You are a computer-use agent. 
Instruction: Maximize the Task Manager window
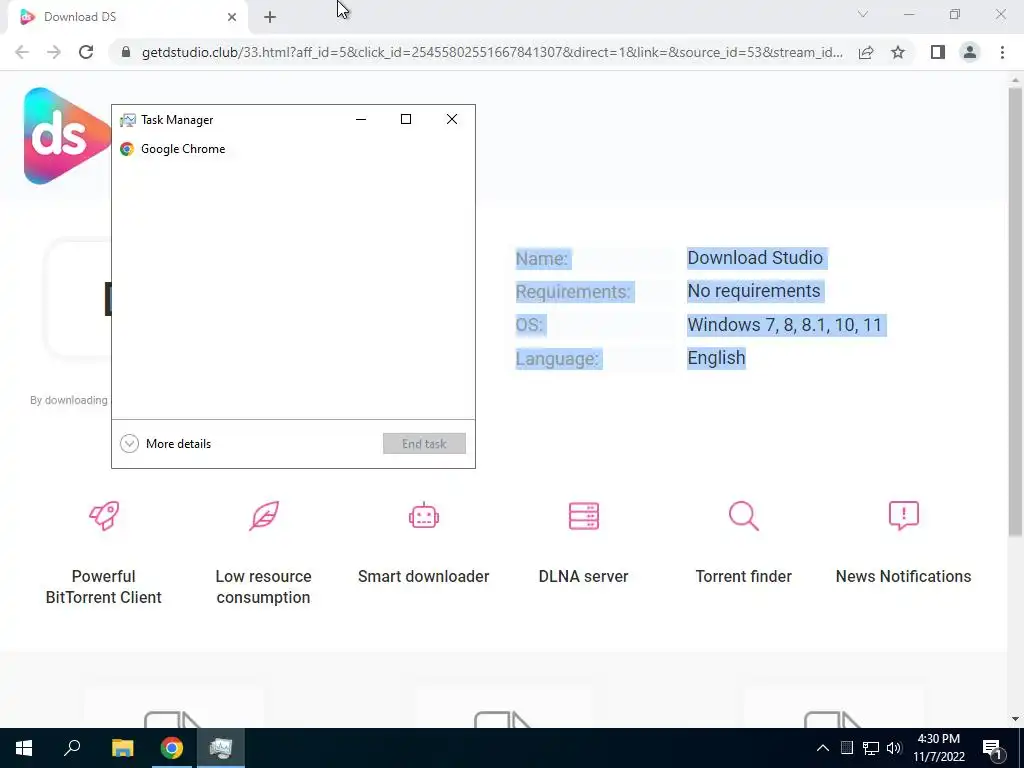pos(406,119)
